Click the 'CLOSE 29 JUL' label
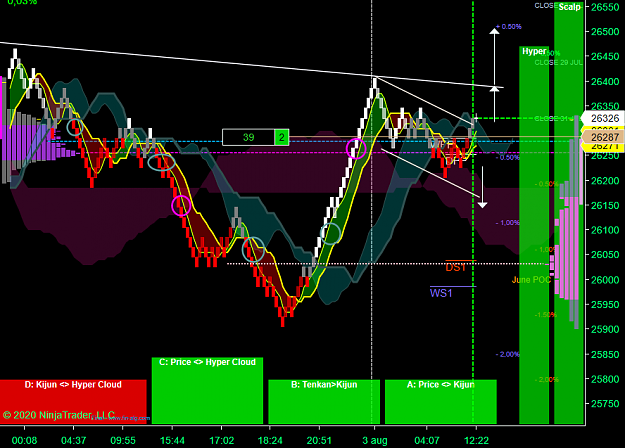Image resolution: width=625 pixels, height=448 pixels. click(558, 63)
